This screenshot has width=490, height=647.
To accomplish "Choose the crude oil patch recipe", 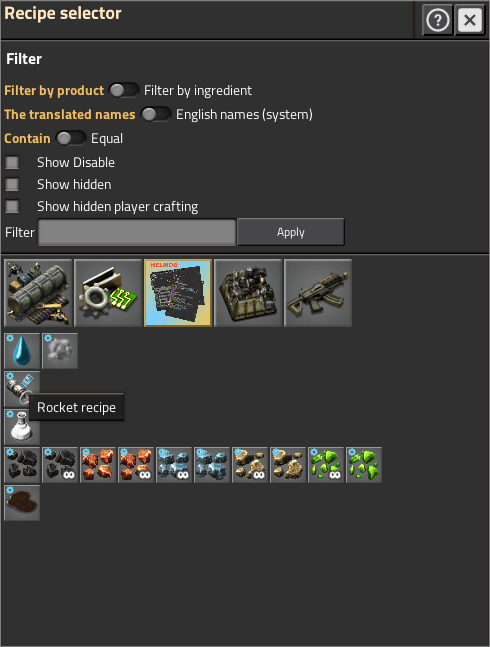I will coord(22,503).
